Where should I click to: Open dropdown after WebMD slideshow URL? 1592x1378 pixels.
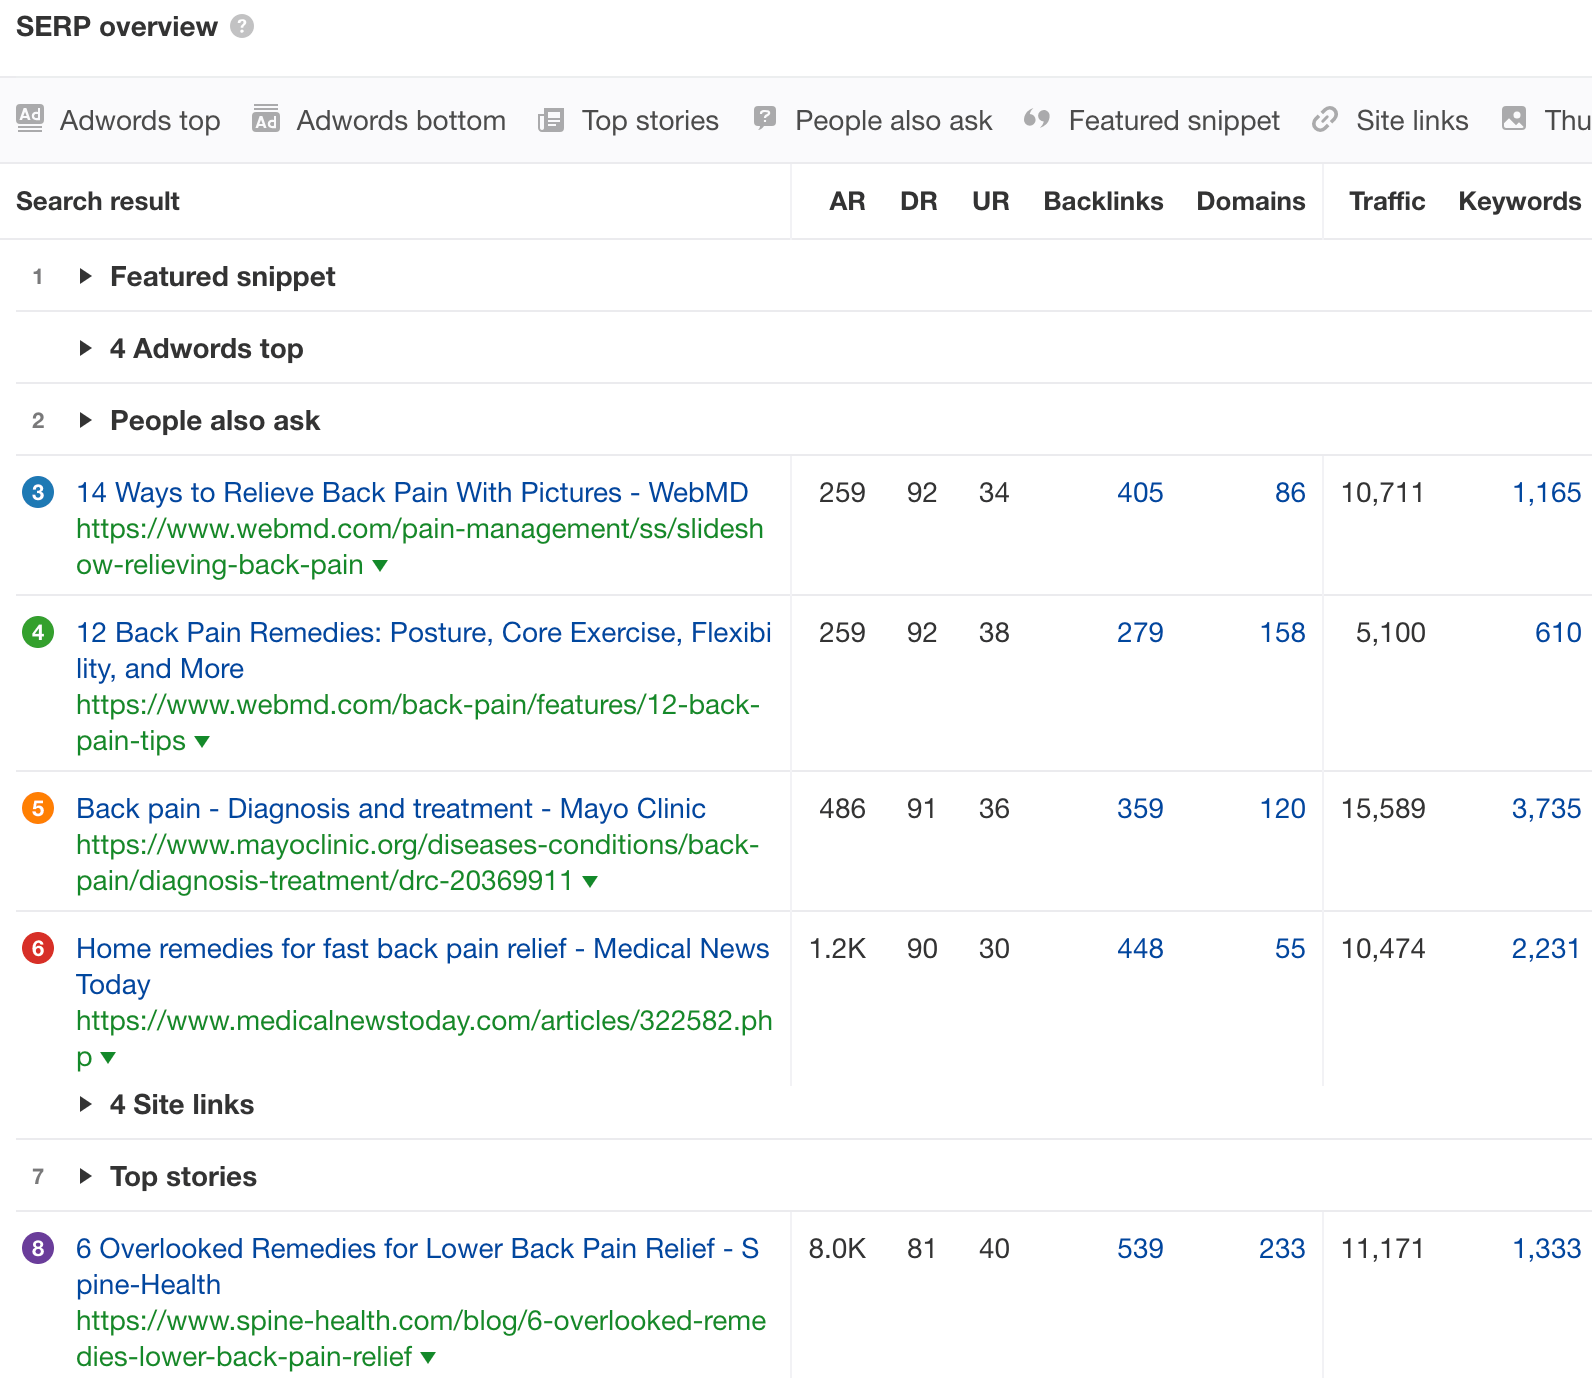[x=380, y=566]
